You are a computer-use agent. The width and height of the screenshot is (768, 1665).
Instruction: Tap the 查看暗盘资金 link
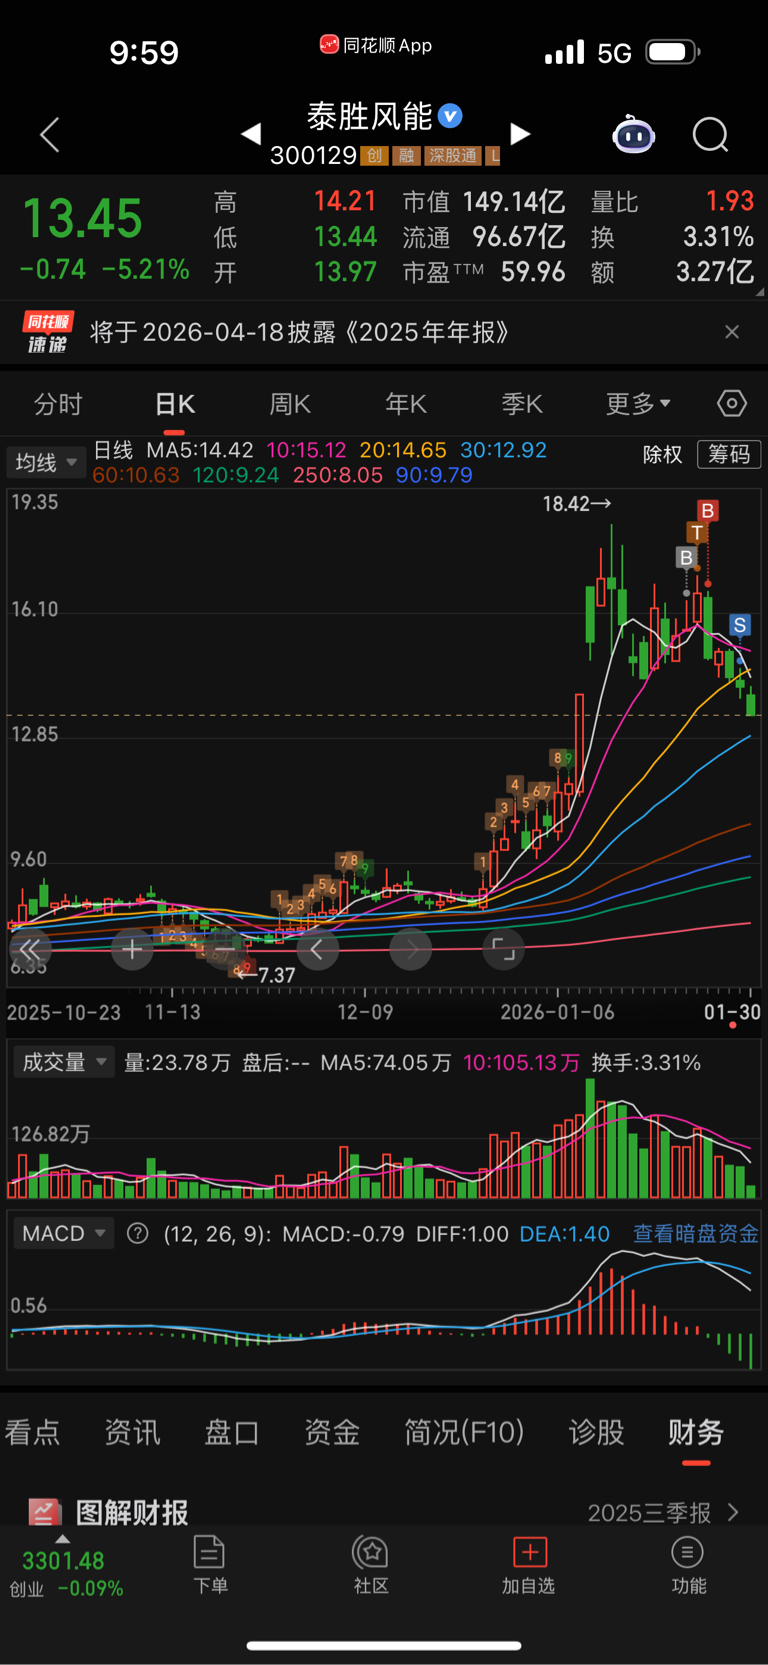696,1233
